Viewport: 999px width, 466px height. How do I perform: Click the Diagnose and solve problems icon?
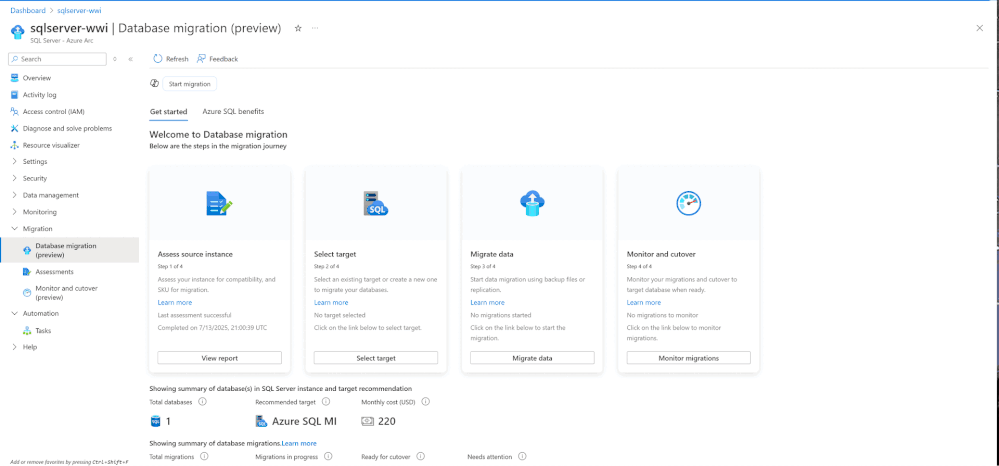click(x=15, y=128)
